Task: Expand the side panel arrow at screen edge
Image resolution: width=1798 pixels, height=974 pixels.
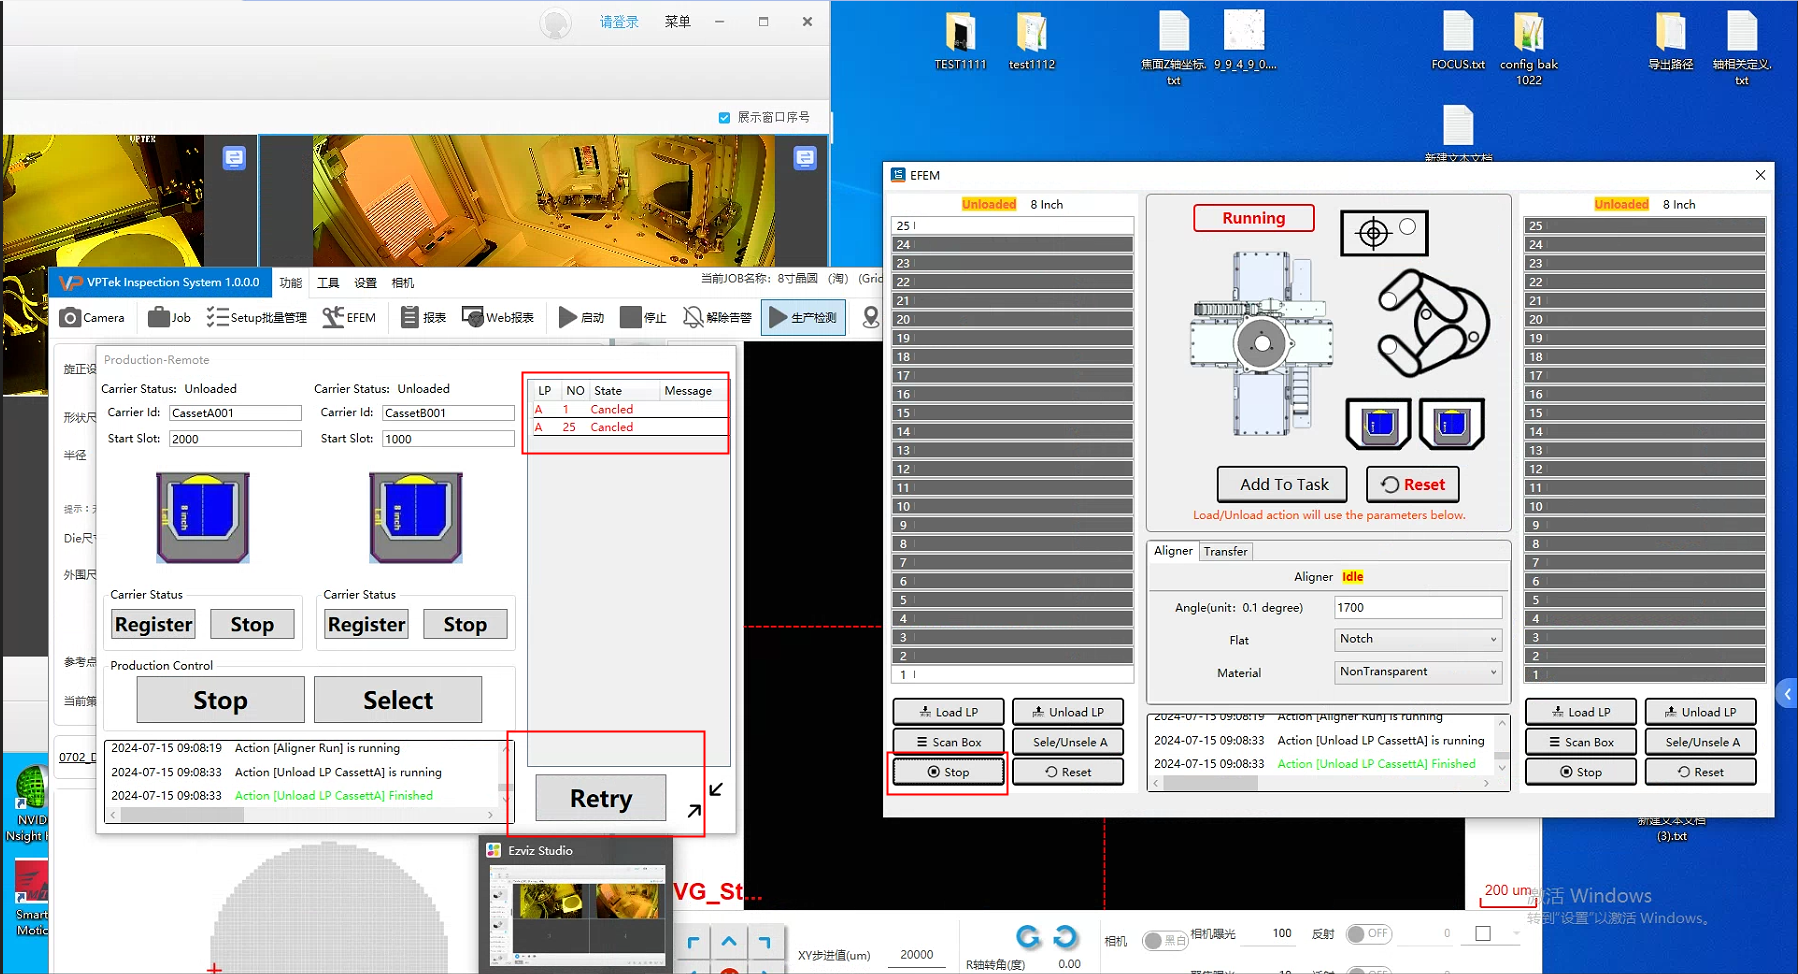Action: point(1787,694)
